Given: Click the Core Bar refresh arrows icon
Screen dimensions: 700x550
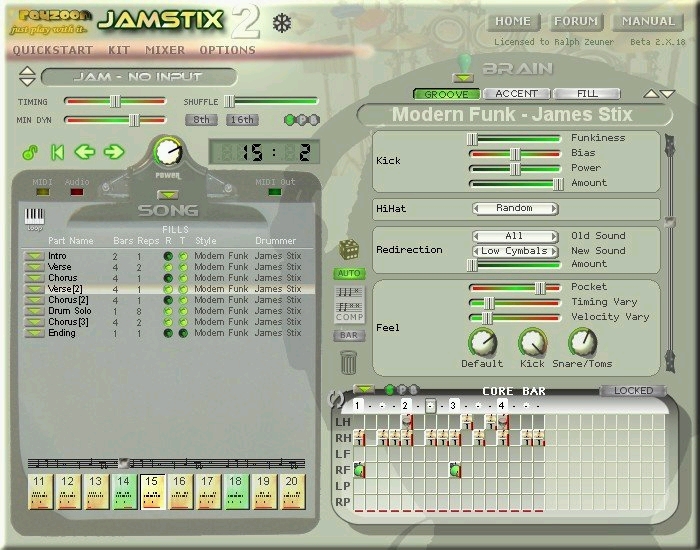Looking at the screenshot, I should click(336, 399).
